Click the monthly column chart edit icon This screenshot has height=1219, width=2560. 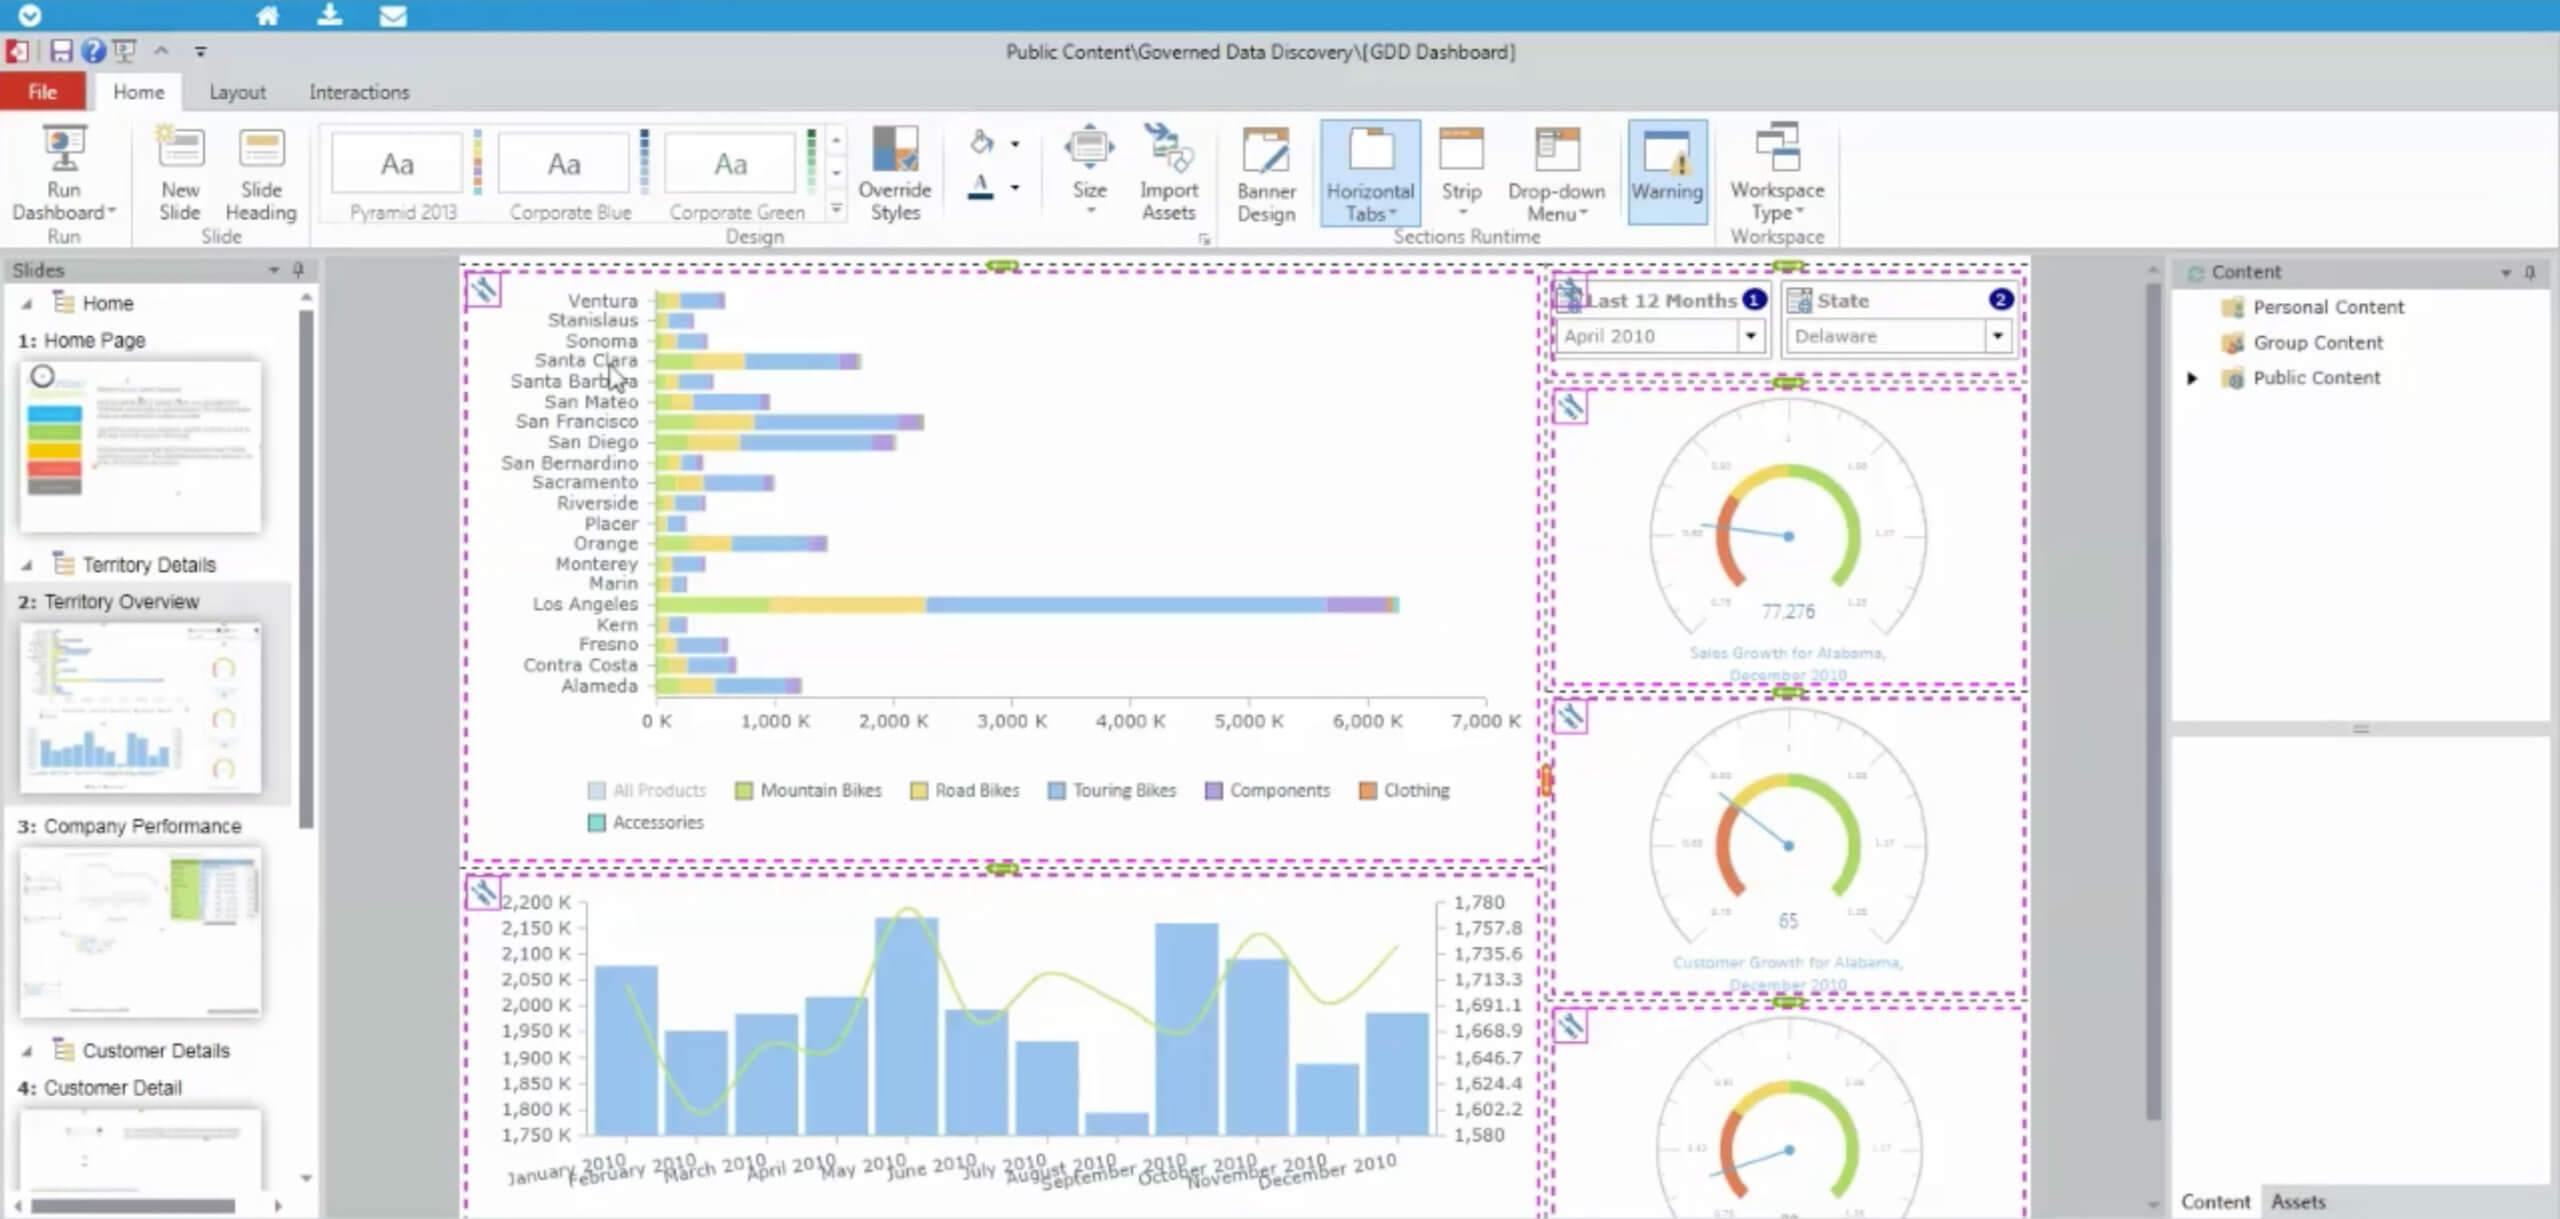click(484, 892)
